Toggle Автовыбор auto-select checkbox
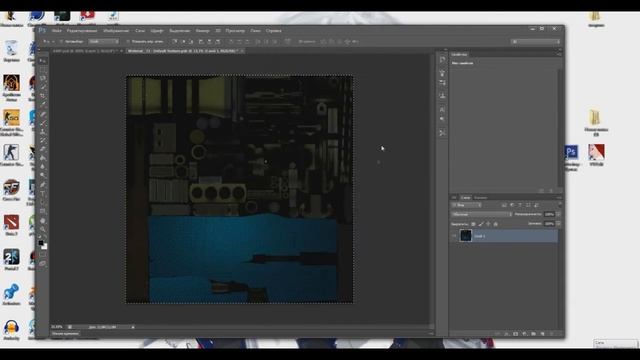The height and width of the screenshot is (360, 640). [61, 42]
